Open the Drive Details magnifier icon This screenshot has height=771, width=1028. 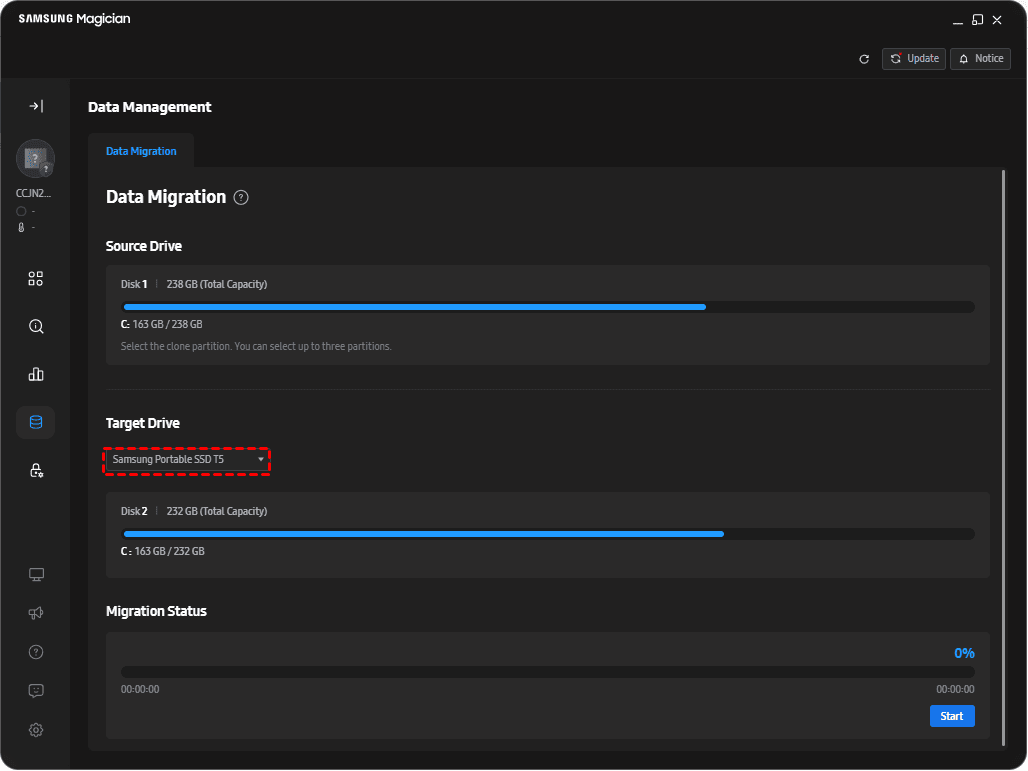(x=35, y=326)
